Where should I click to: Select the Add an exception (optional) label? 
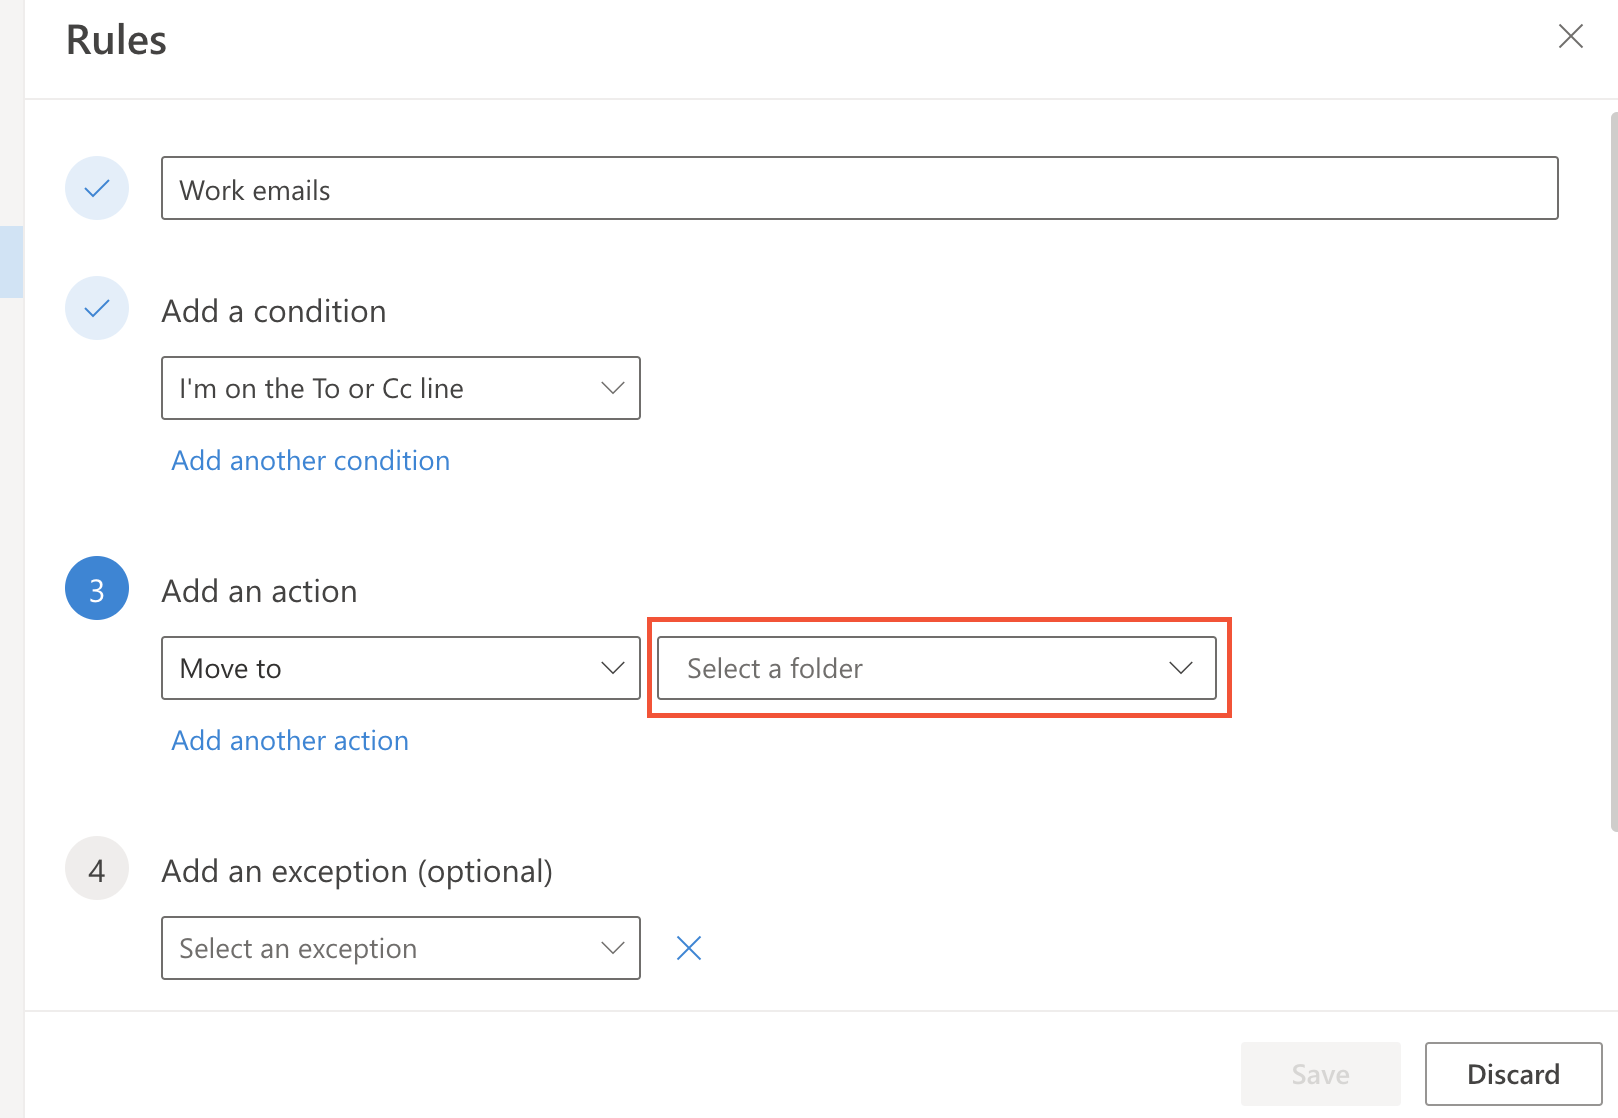point(357,870)
